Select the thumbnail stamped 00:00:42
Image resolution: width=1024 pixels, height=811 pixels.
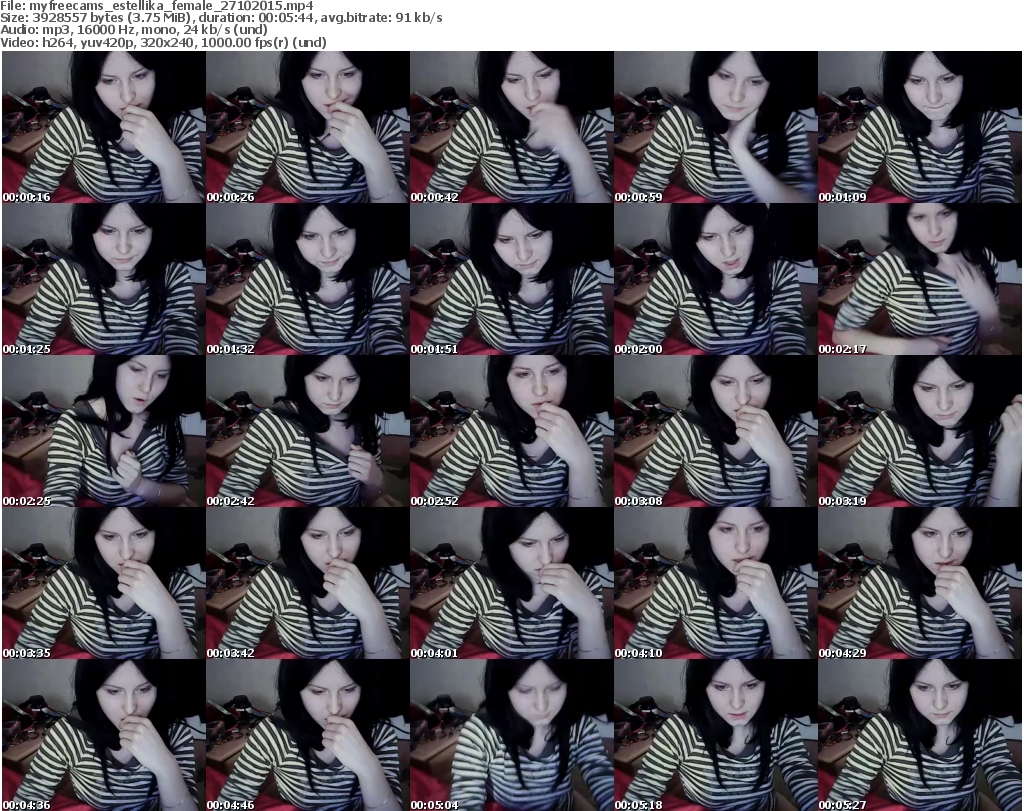pyautogui.click(x=511, y=127)
